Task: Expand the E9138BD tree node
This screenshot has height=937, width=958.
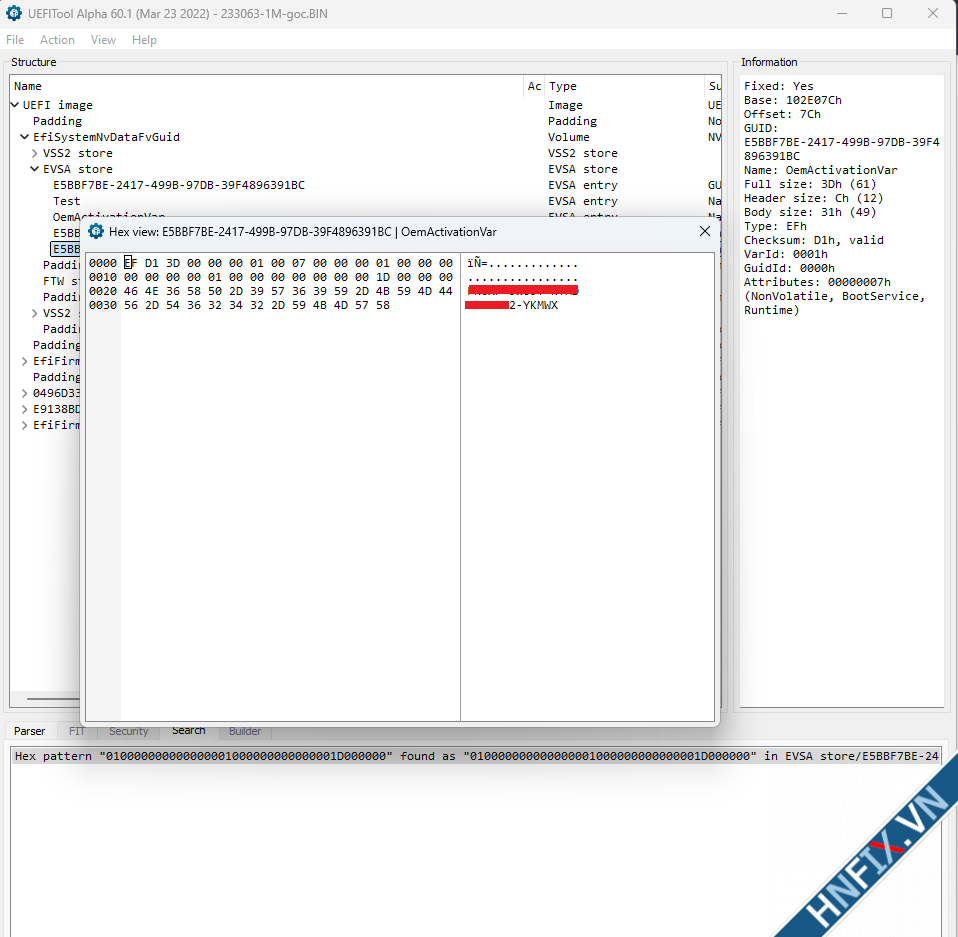Action: [x=25, y=409]
